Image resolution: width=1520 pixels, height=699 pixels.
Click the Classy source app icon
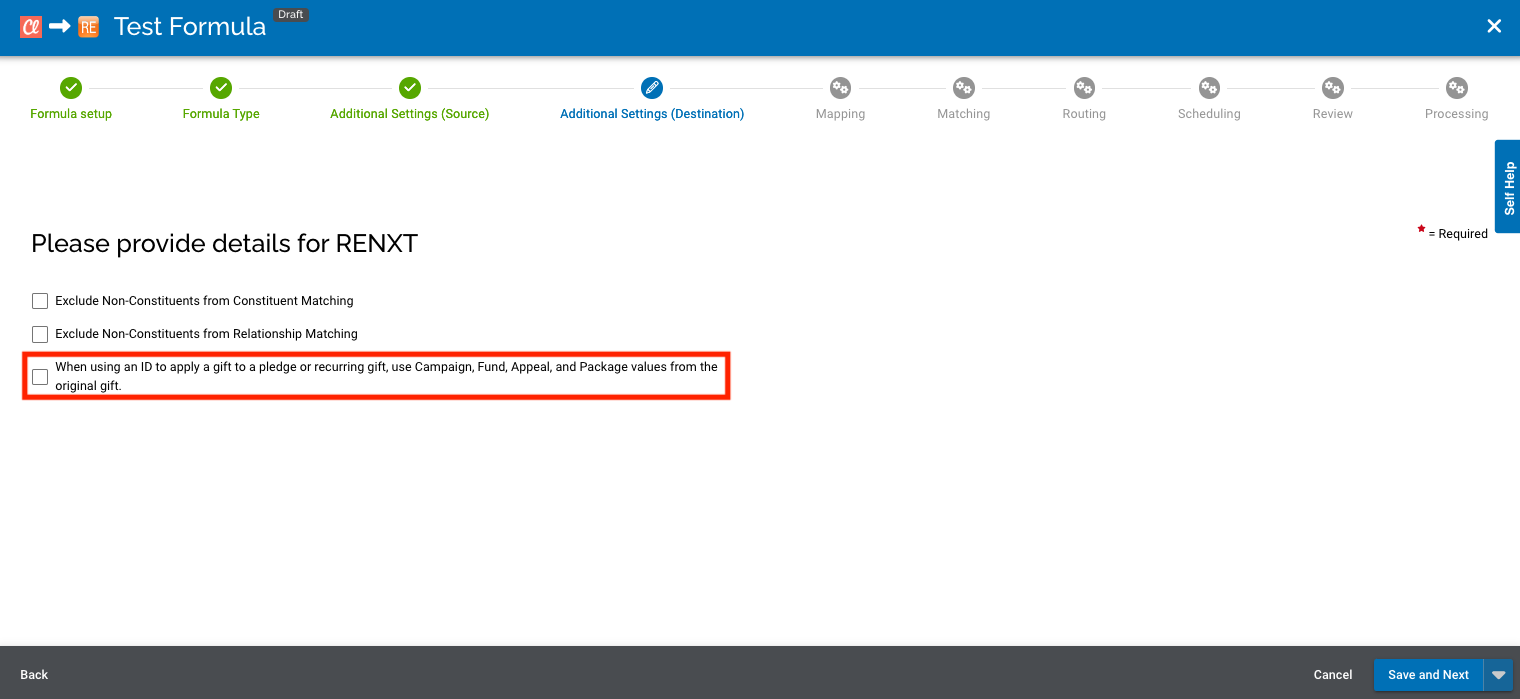tap(30, 26)
